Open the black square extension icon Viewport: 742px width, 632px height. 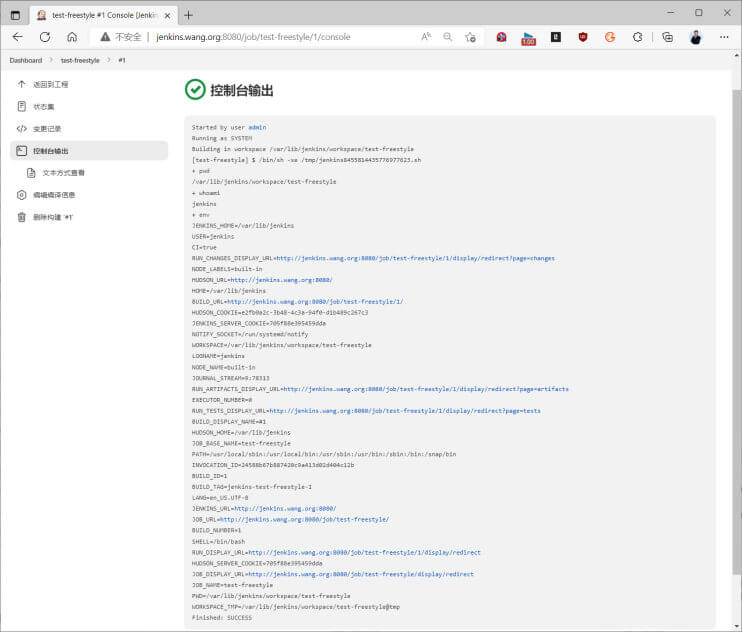click(x=556, y=37)
